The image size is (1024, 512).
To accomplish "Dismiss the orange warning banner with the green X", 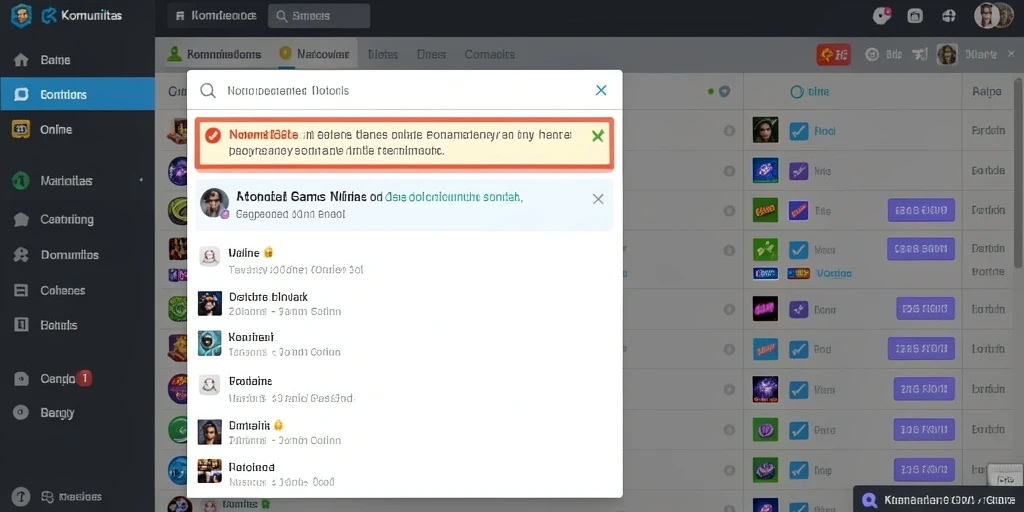I will point(597,136).
